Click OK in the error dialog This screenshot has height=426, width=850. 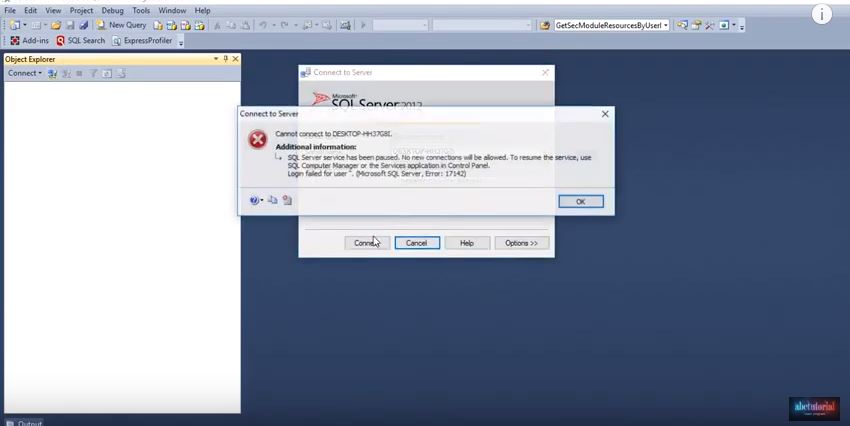point(581,201)
